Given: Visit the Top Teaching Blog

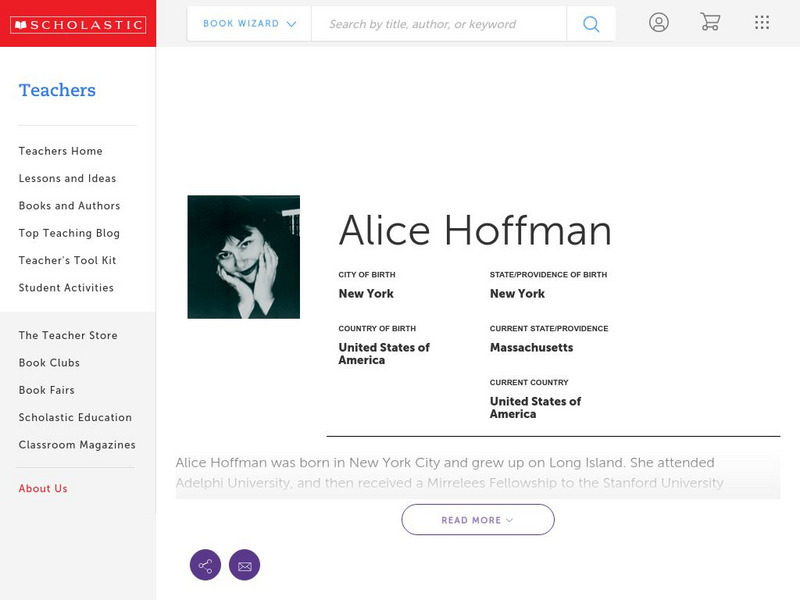Looking at the screenshot, I should point(69,233).
